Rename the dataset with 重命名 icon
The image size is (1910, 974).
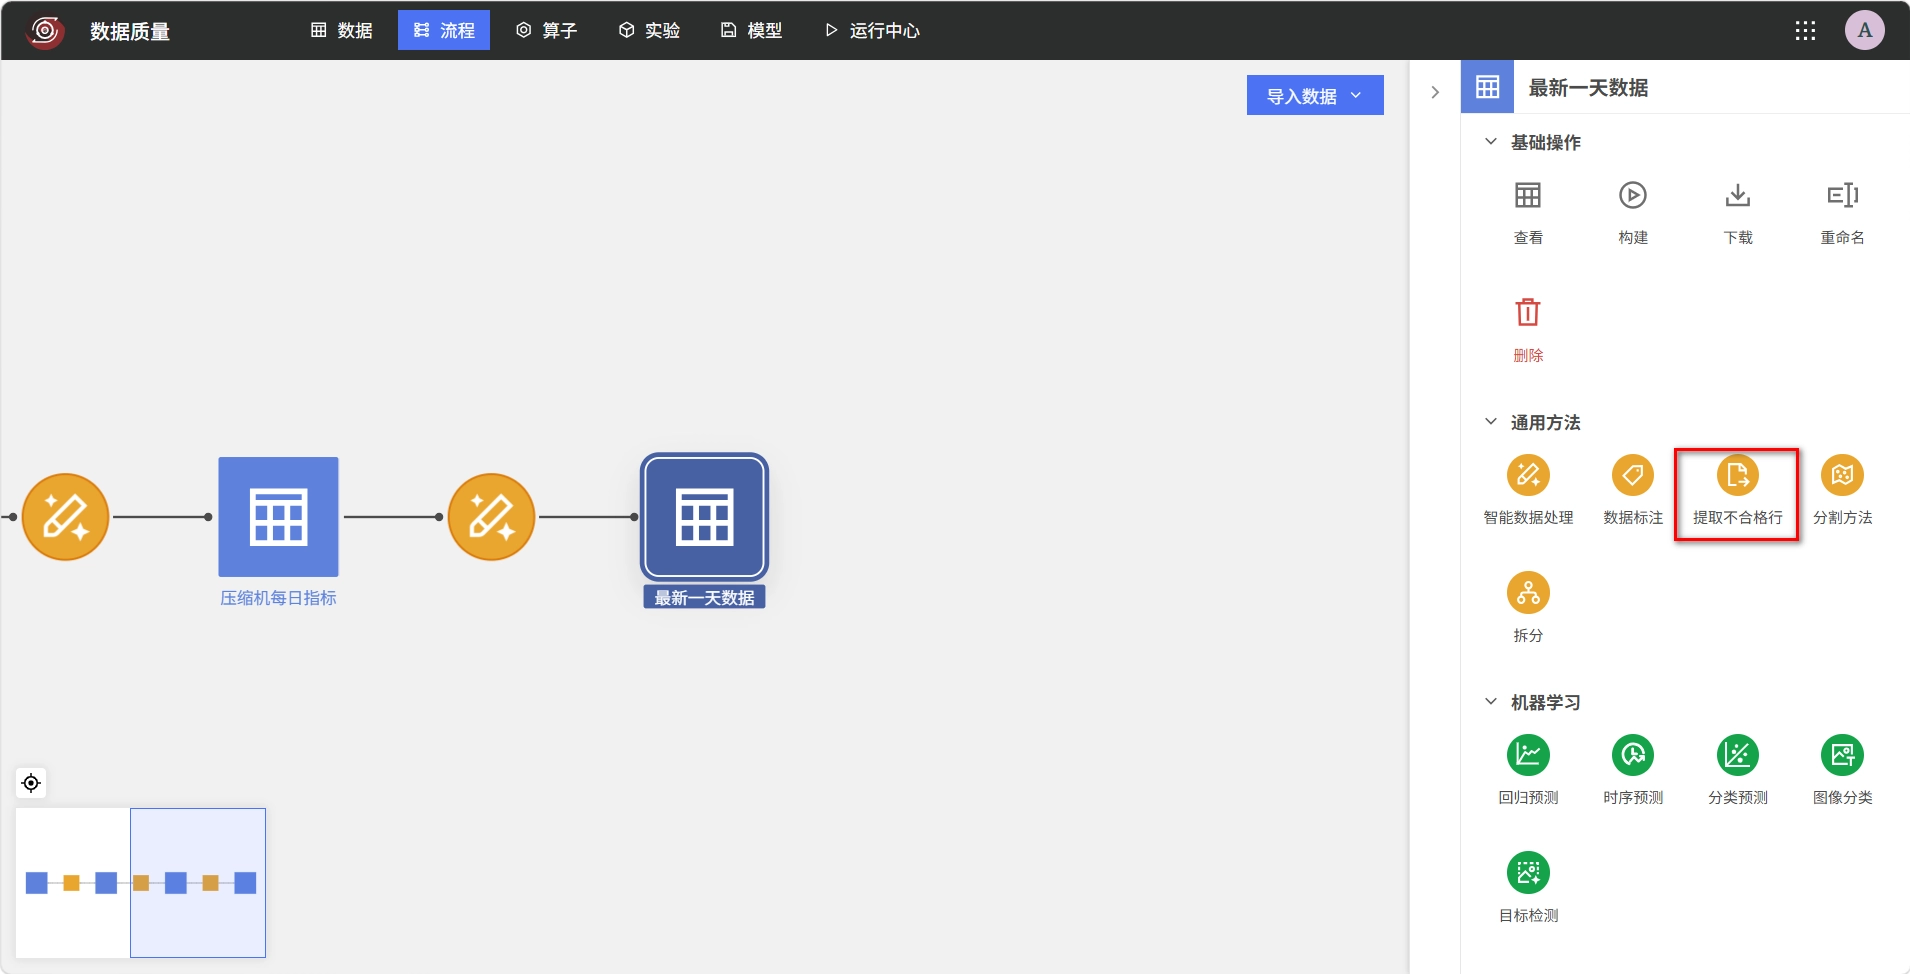[1842, 195]
